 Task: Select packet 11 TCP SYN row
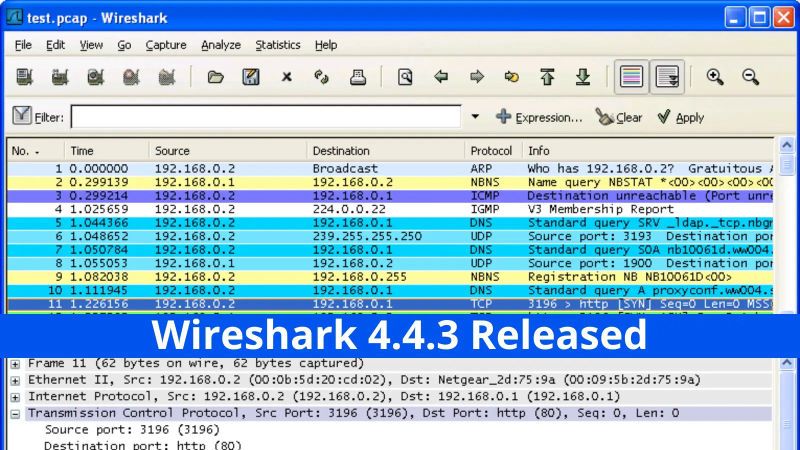[390, 304]
